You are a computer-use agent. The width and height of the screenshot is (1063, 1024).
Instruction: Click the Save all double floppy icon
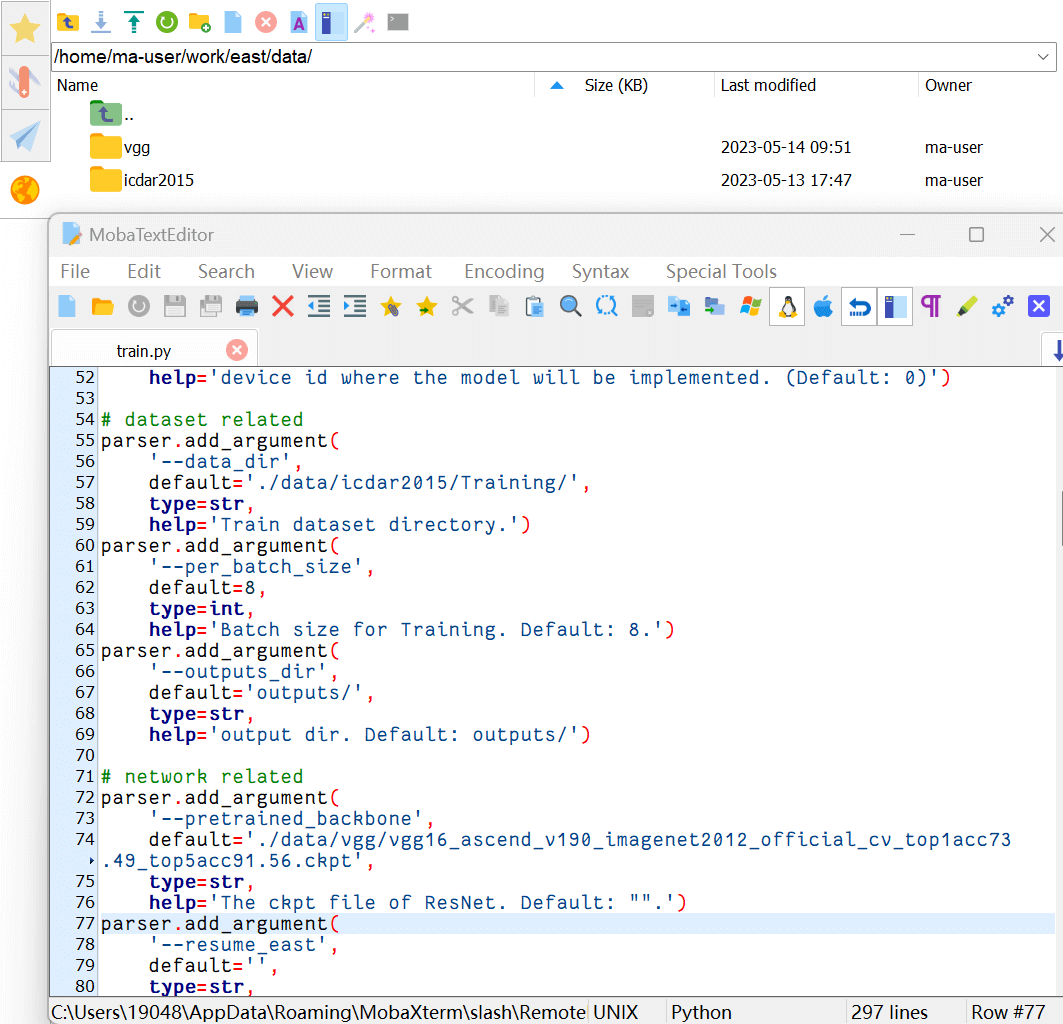point(211,307)
